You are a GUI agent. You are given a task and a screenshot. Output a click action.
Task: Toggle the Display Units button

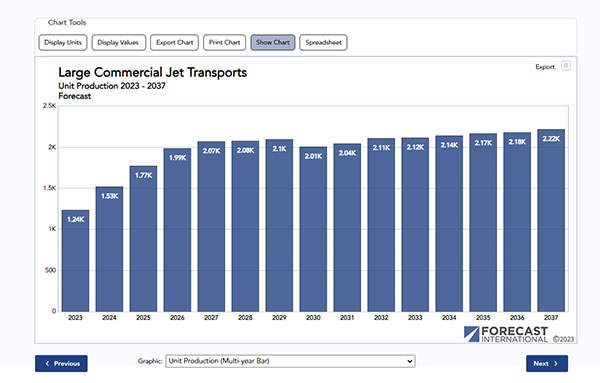tap(63, 42)
